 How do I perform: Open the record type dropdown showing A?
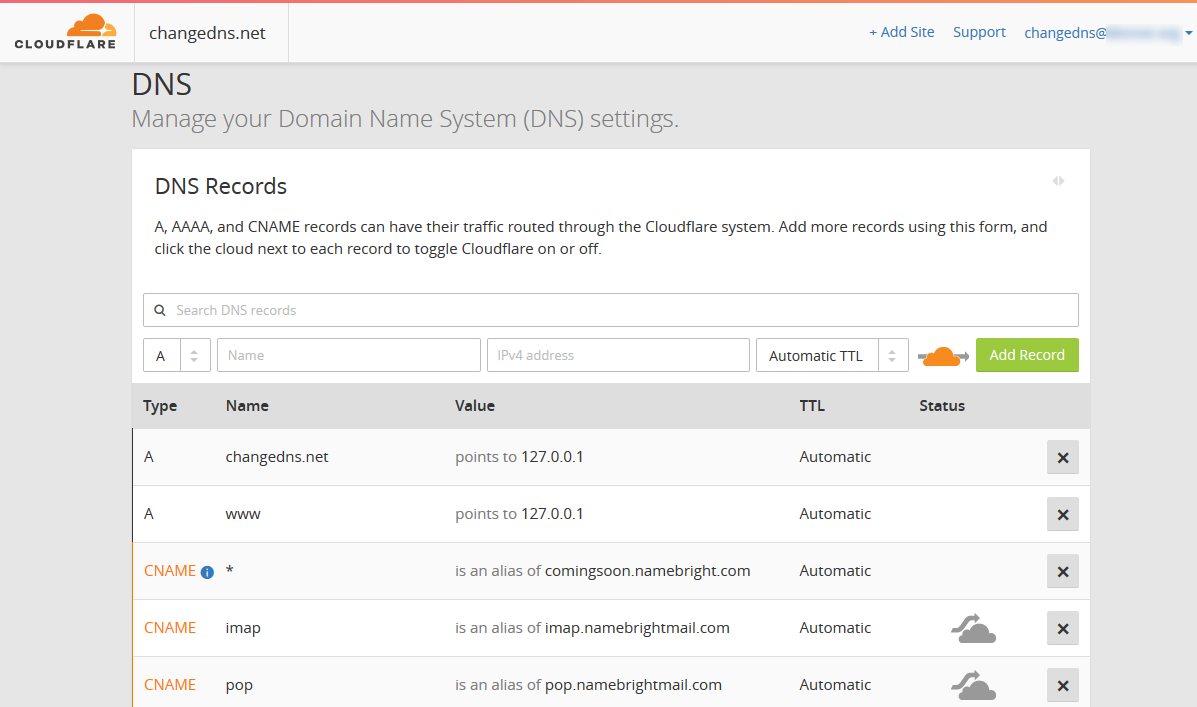click(x=177, y=356)
